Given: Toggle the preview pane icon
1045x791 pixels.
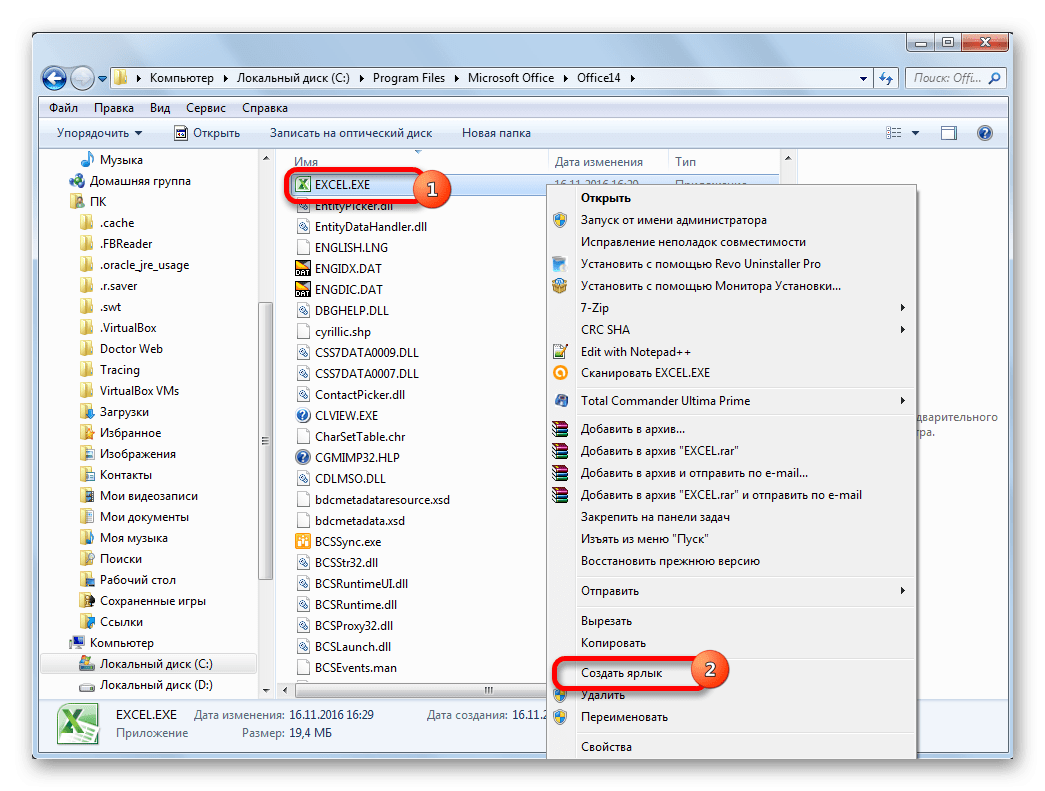Looking at the screenshot, I should click(x=948, y=133).
